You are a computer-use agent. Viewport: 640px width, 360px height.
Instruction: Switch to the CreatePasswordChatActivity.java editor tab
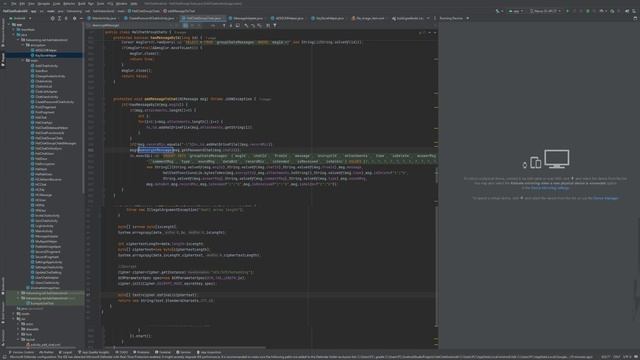coord(149,18)
